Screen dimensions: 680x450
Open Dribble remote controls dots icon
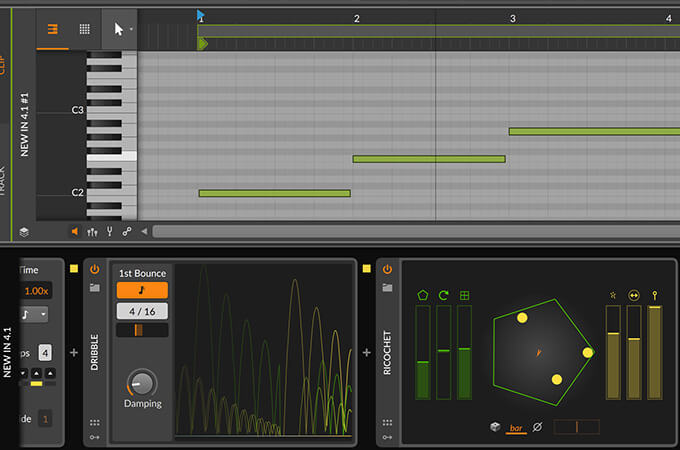95,423
